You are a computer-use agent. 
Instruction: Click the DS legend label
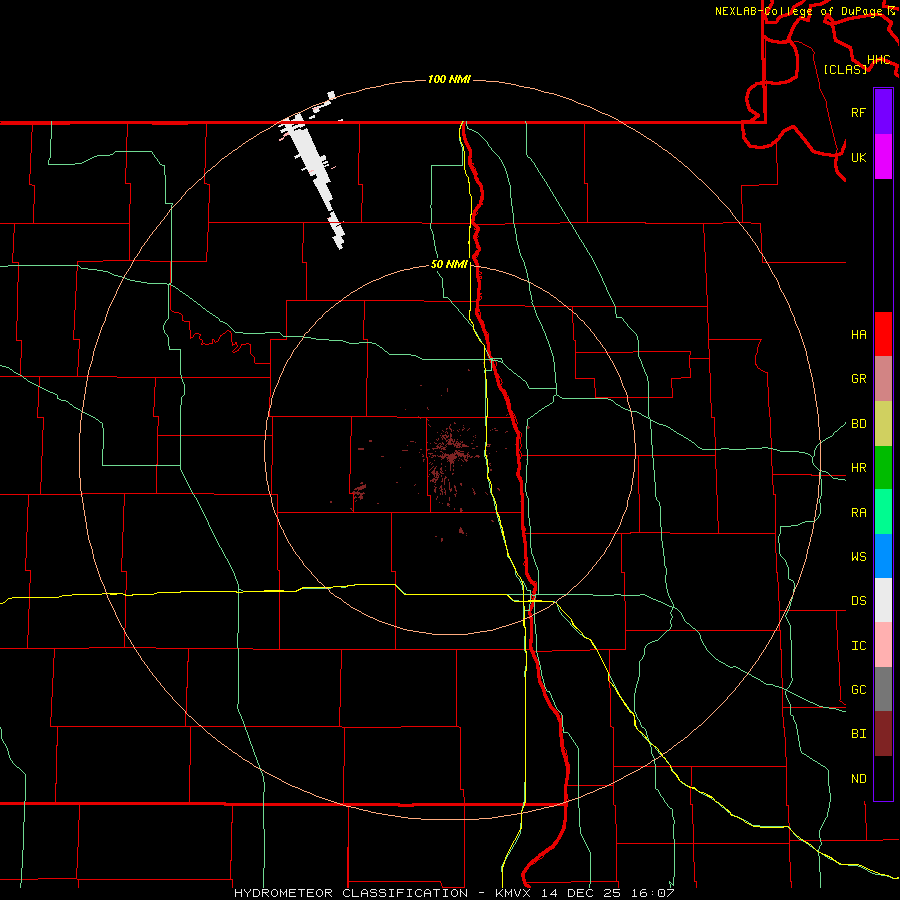859,600
